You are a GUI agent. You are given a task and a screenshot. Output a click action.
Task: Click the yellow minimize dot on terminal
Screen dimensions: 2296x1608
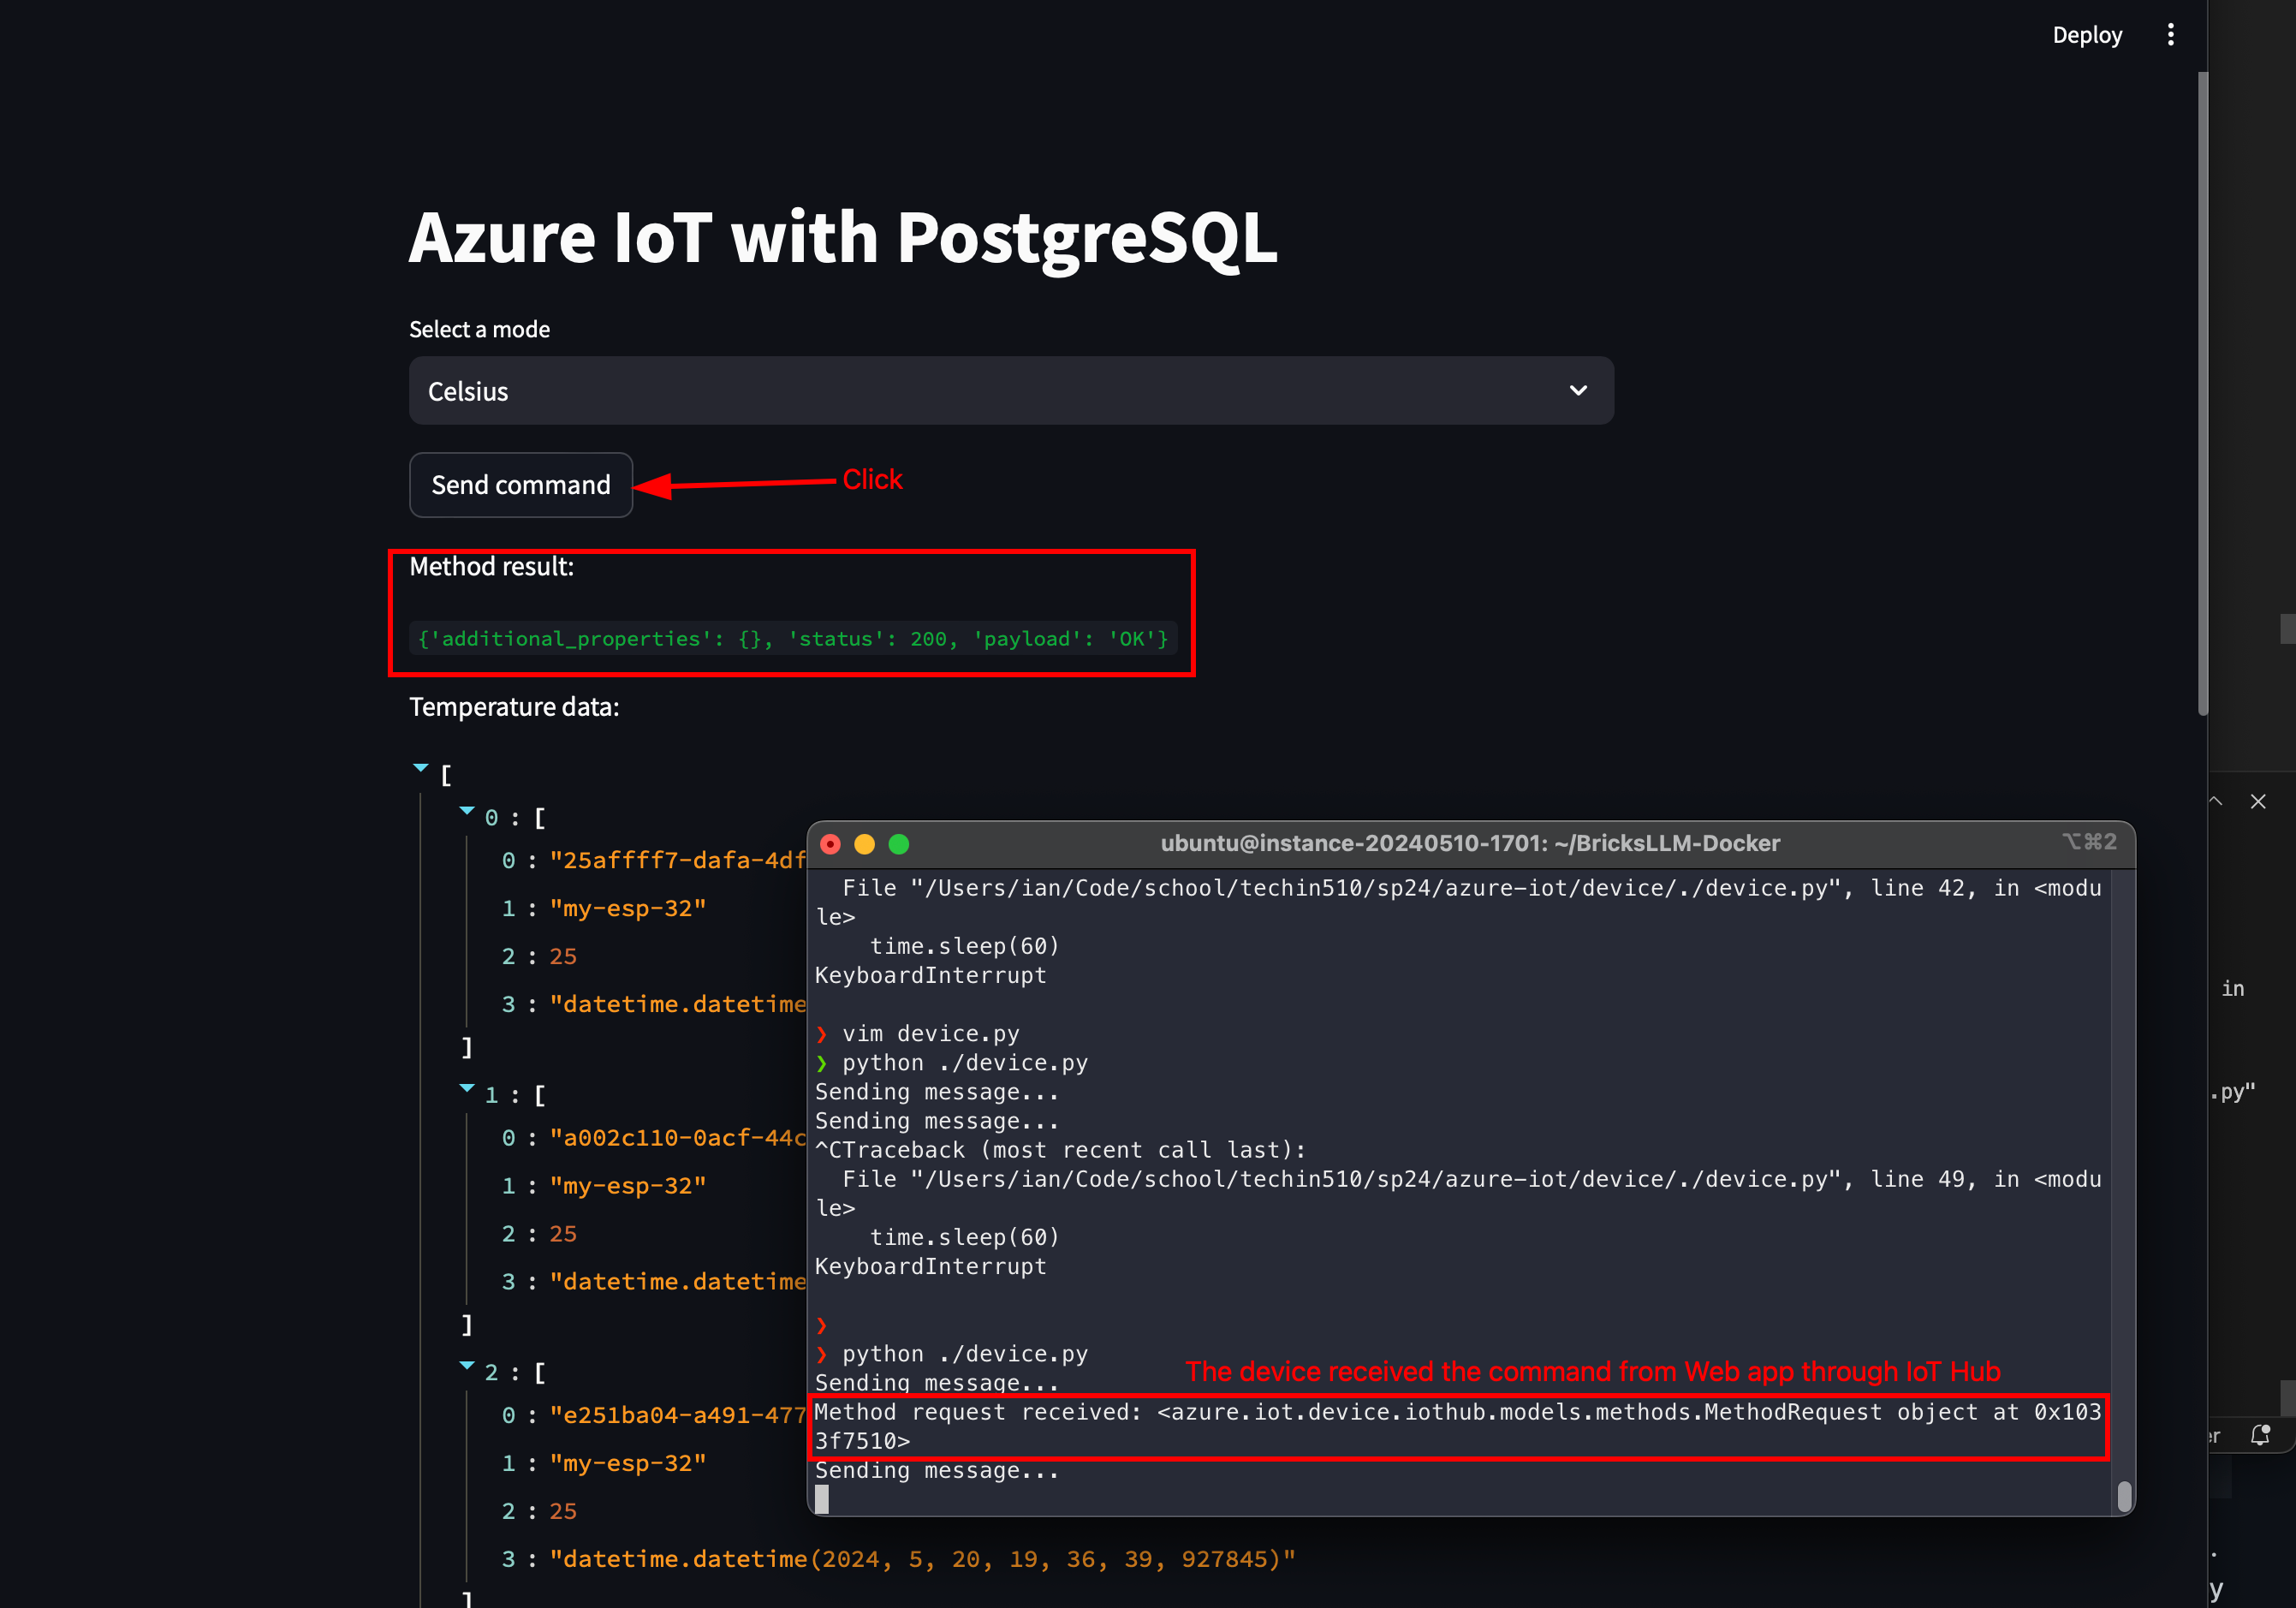click(865, 844)
